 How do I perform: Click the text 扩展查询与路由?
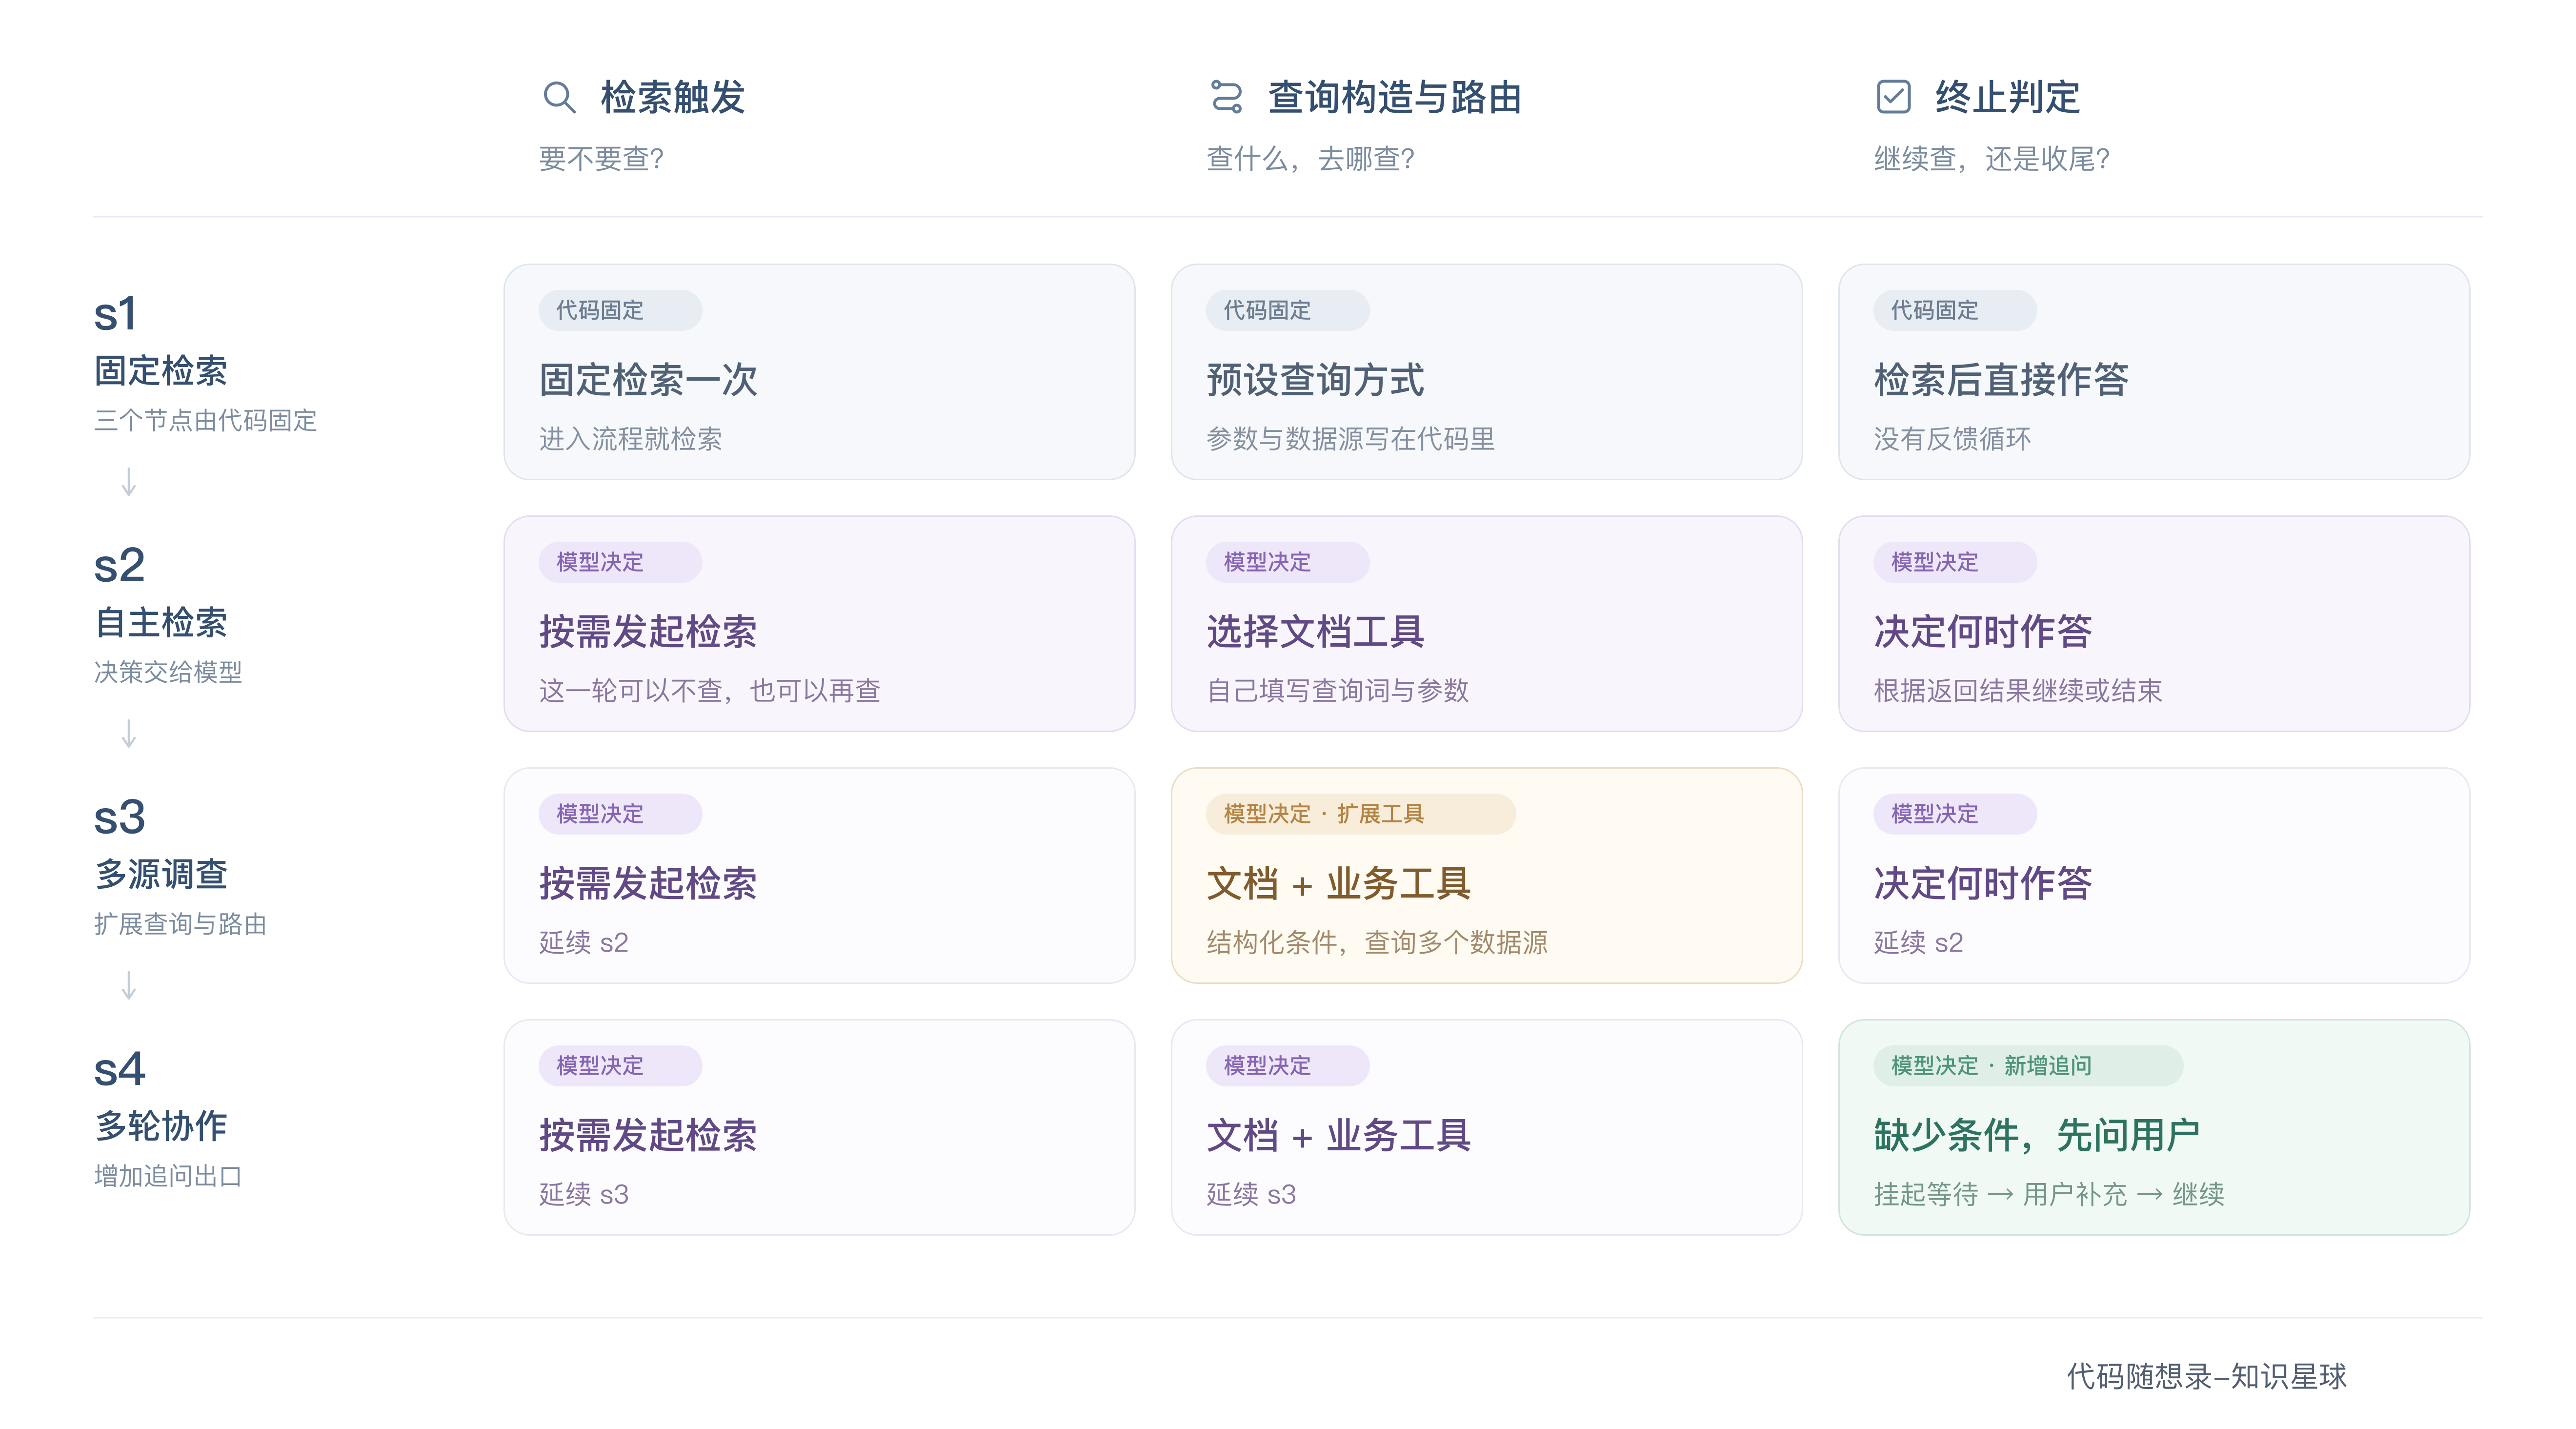181,924
